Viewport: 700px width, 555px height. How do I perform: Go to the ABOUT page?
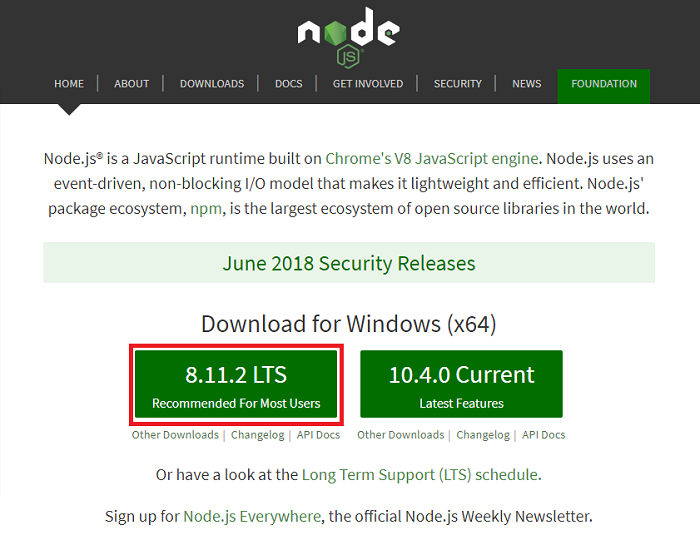[x=131, y=84]
